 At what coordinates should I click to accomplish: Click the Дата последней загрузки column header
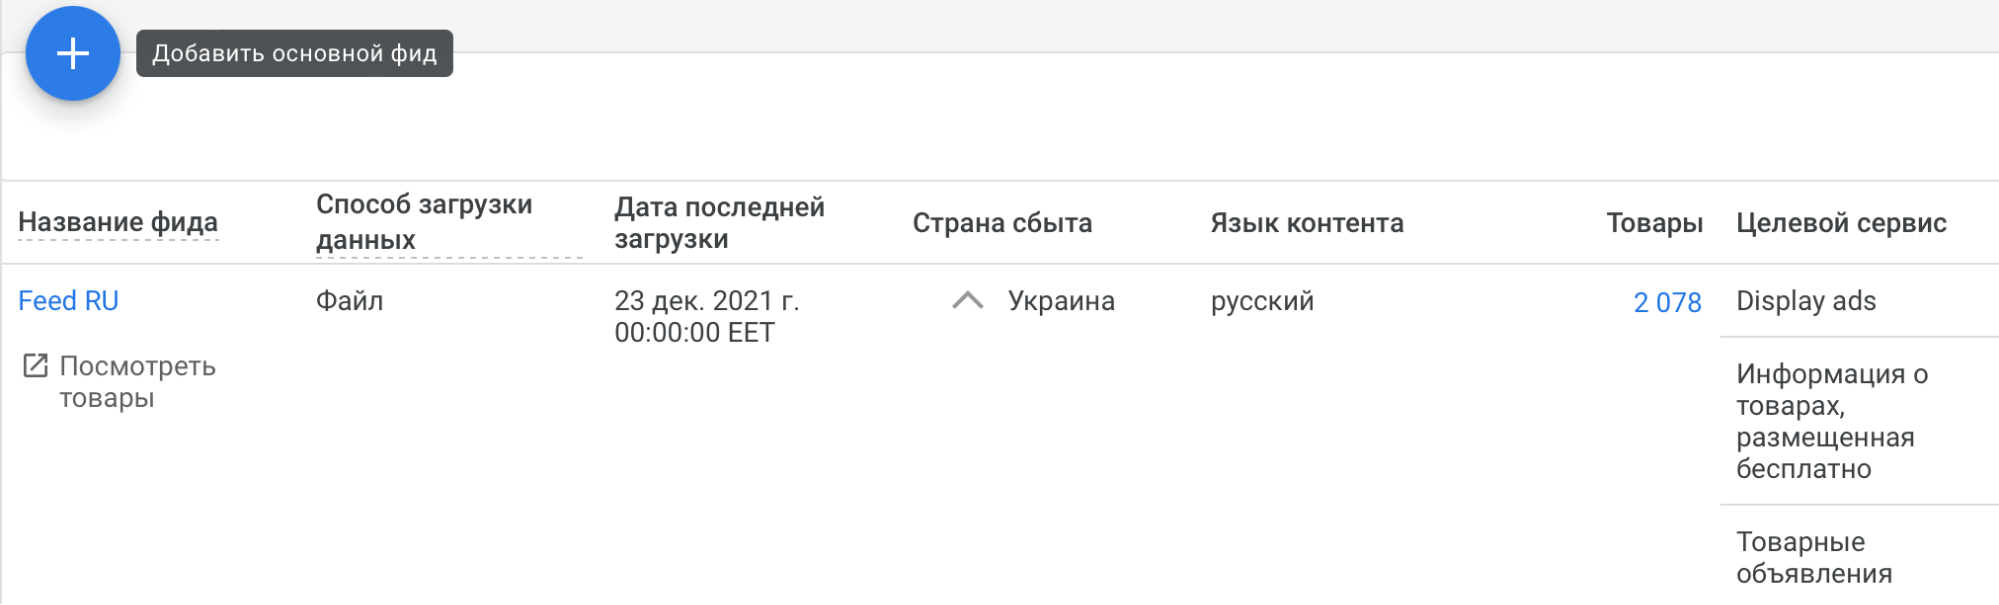pyautogui.click(x=719, y=222)
